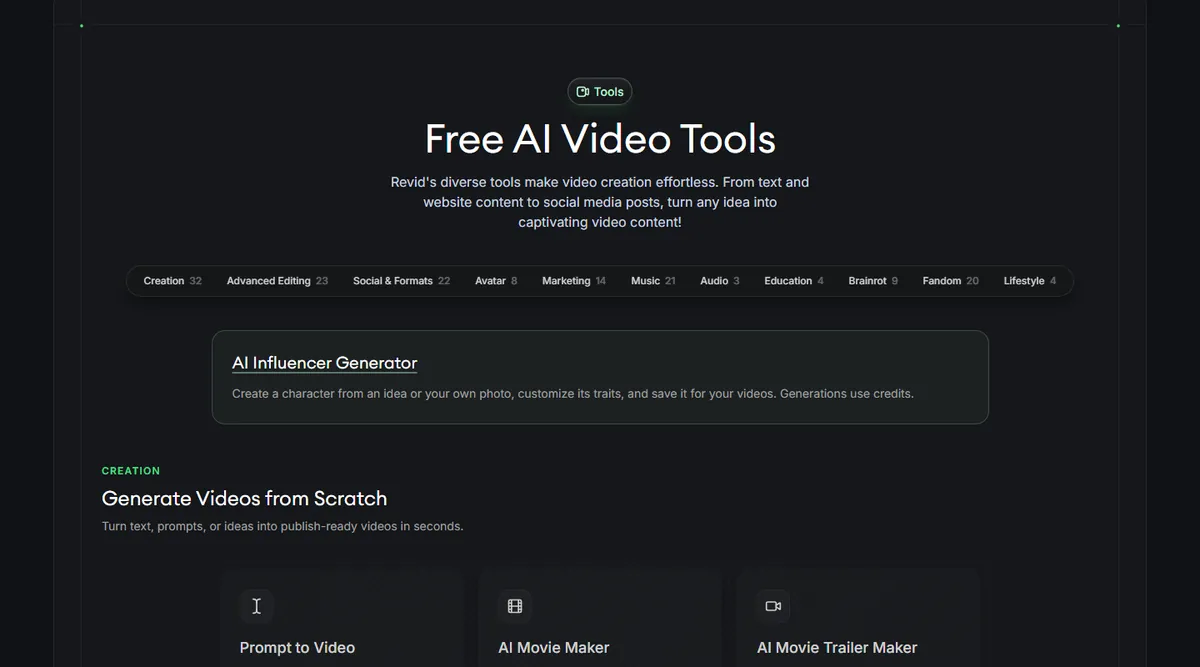Click the Prompt to Video text-cursor icon

coord(256,606)
